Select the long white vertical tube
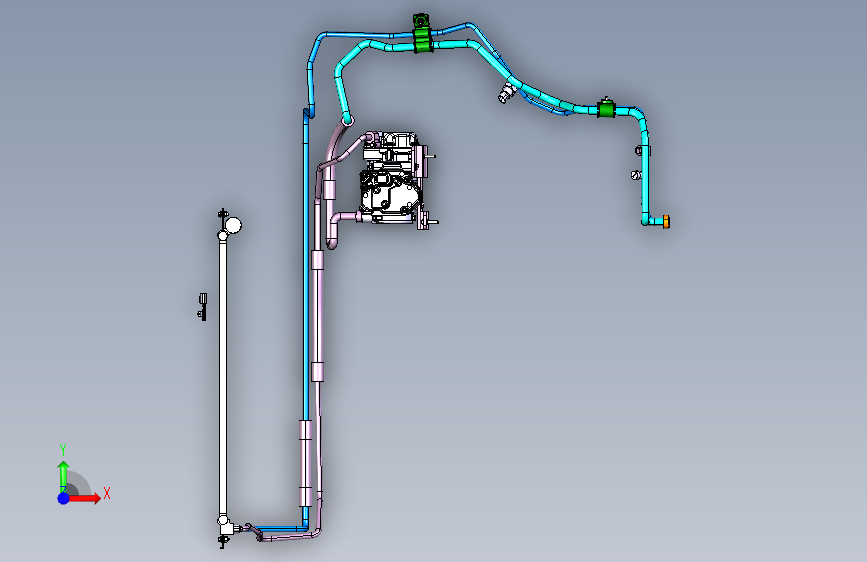Screen dimensions: 867x562 tap(223, 377)
